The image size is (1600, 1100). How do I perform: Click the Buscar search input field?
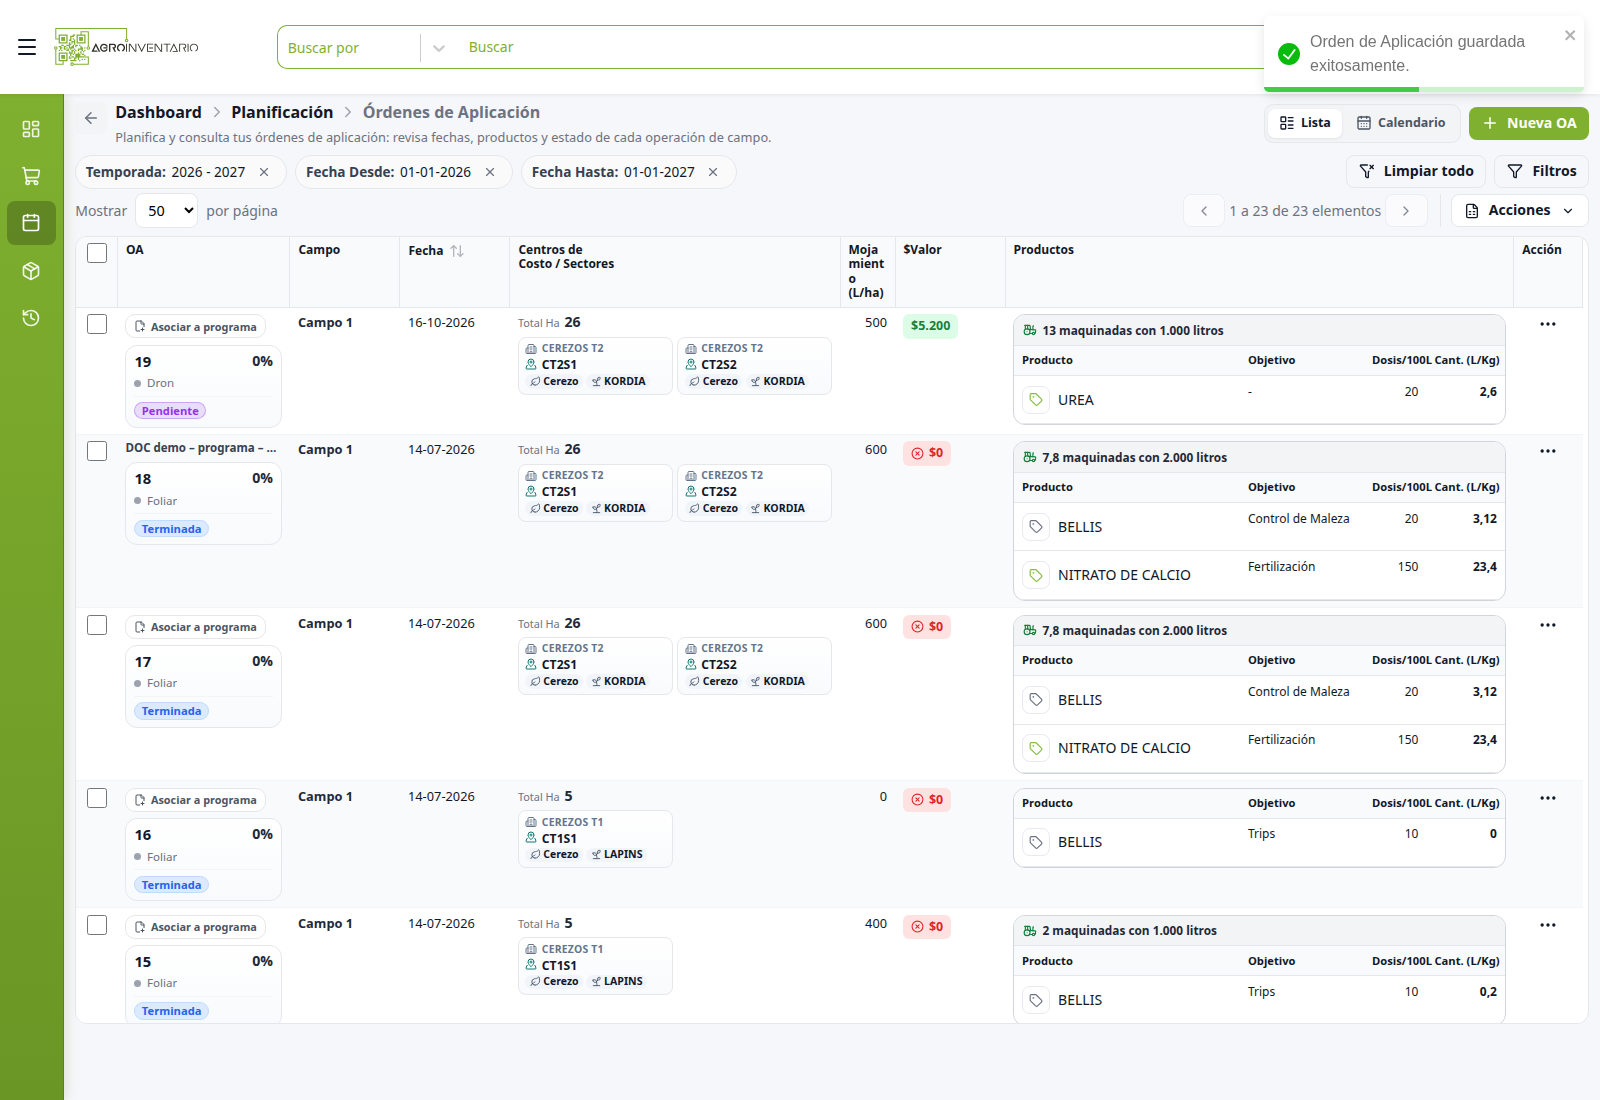(860, 47)
